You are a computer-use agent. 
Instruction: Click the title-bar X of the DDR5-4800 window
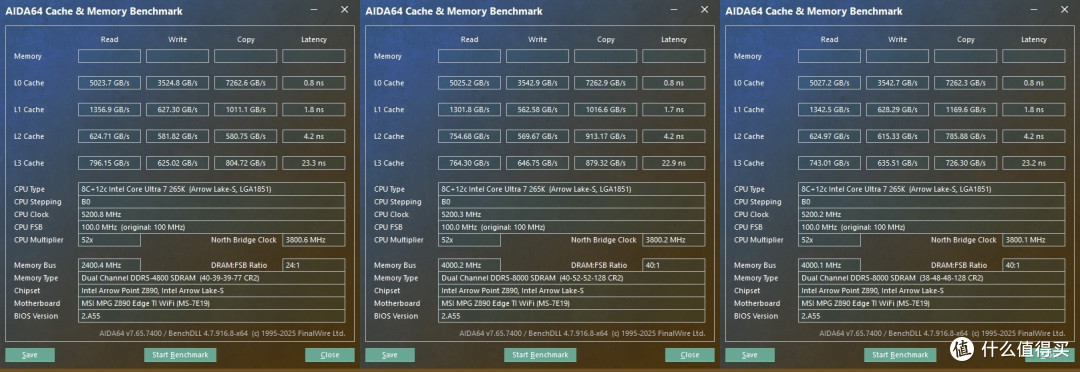pyautogui.click(x=344, y=10)
